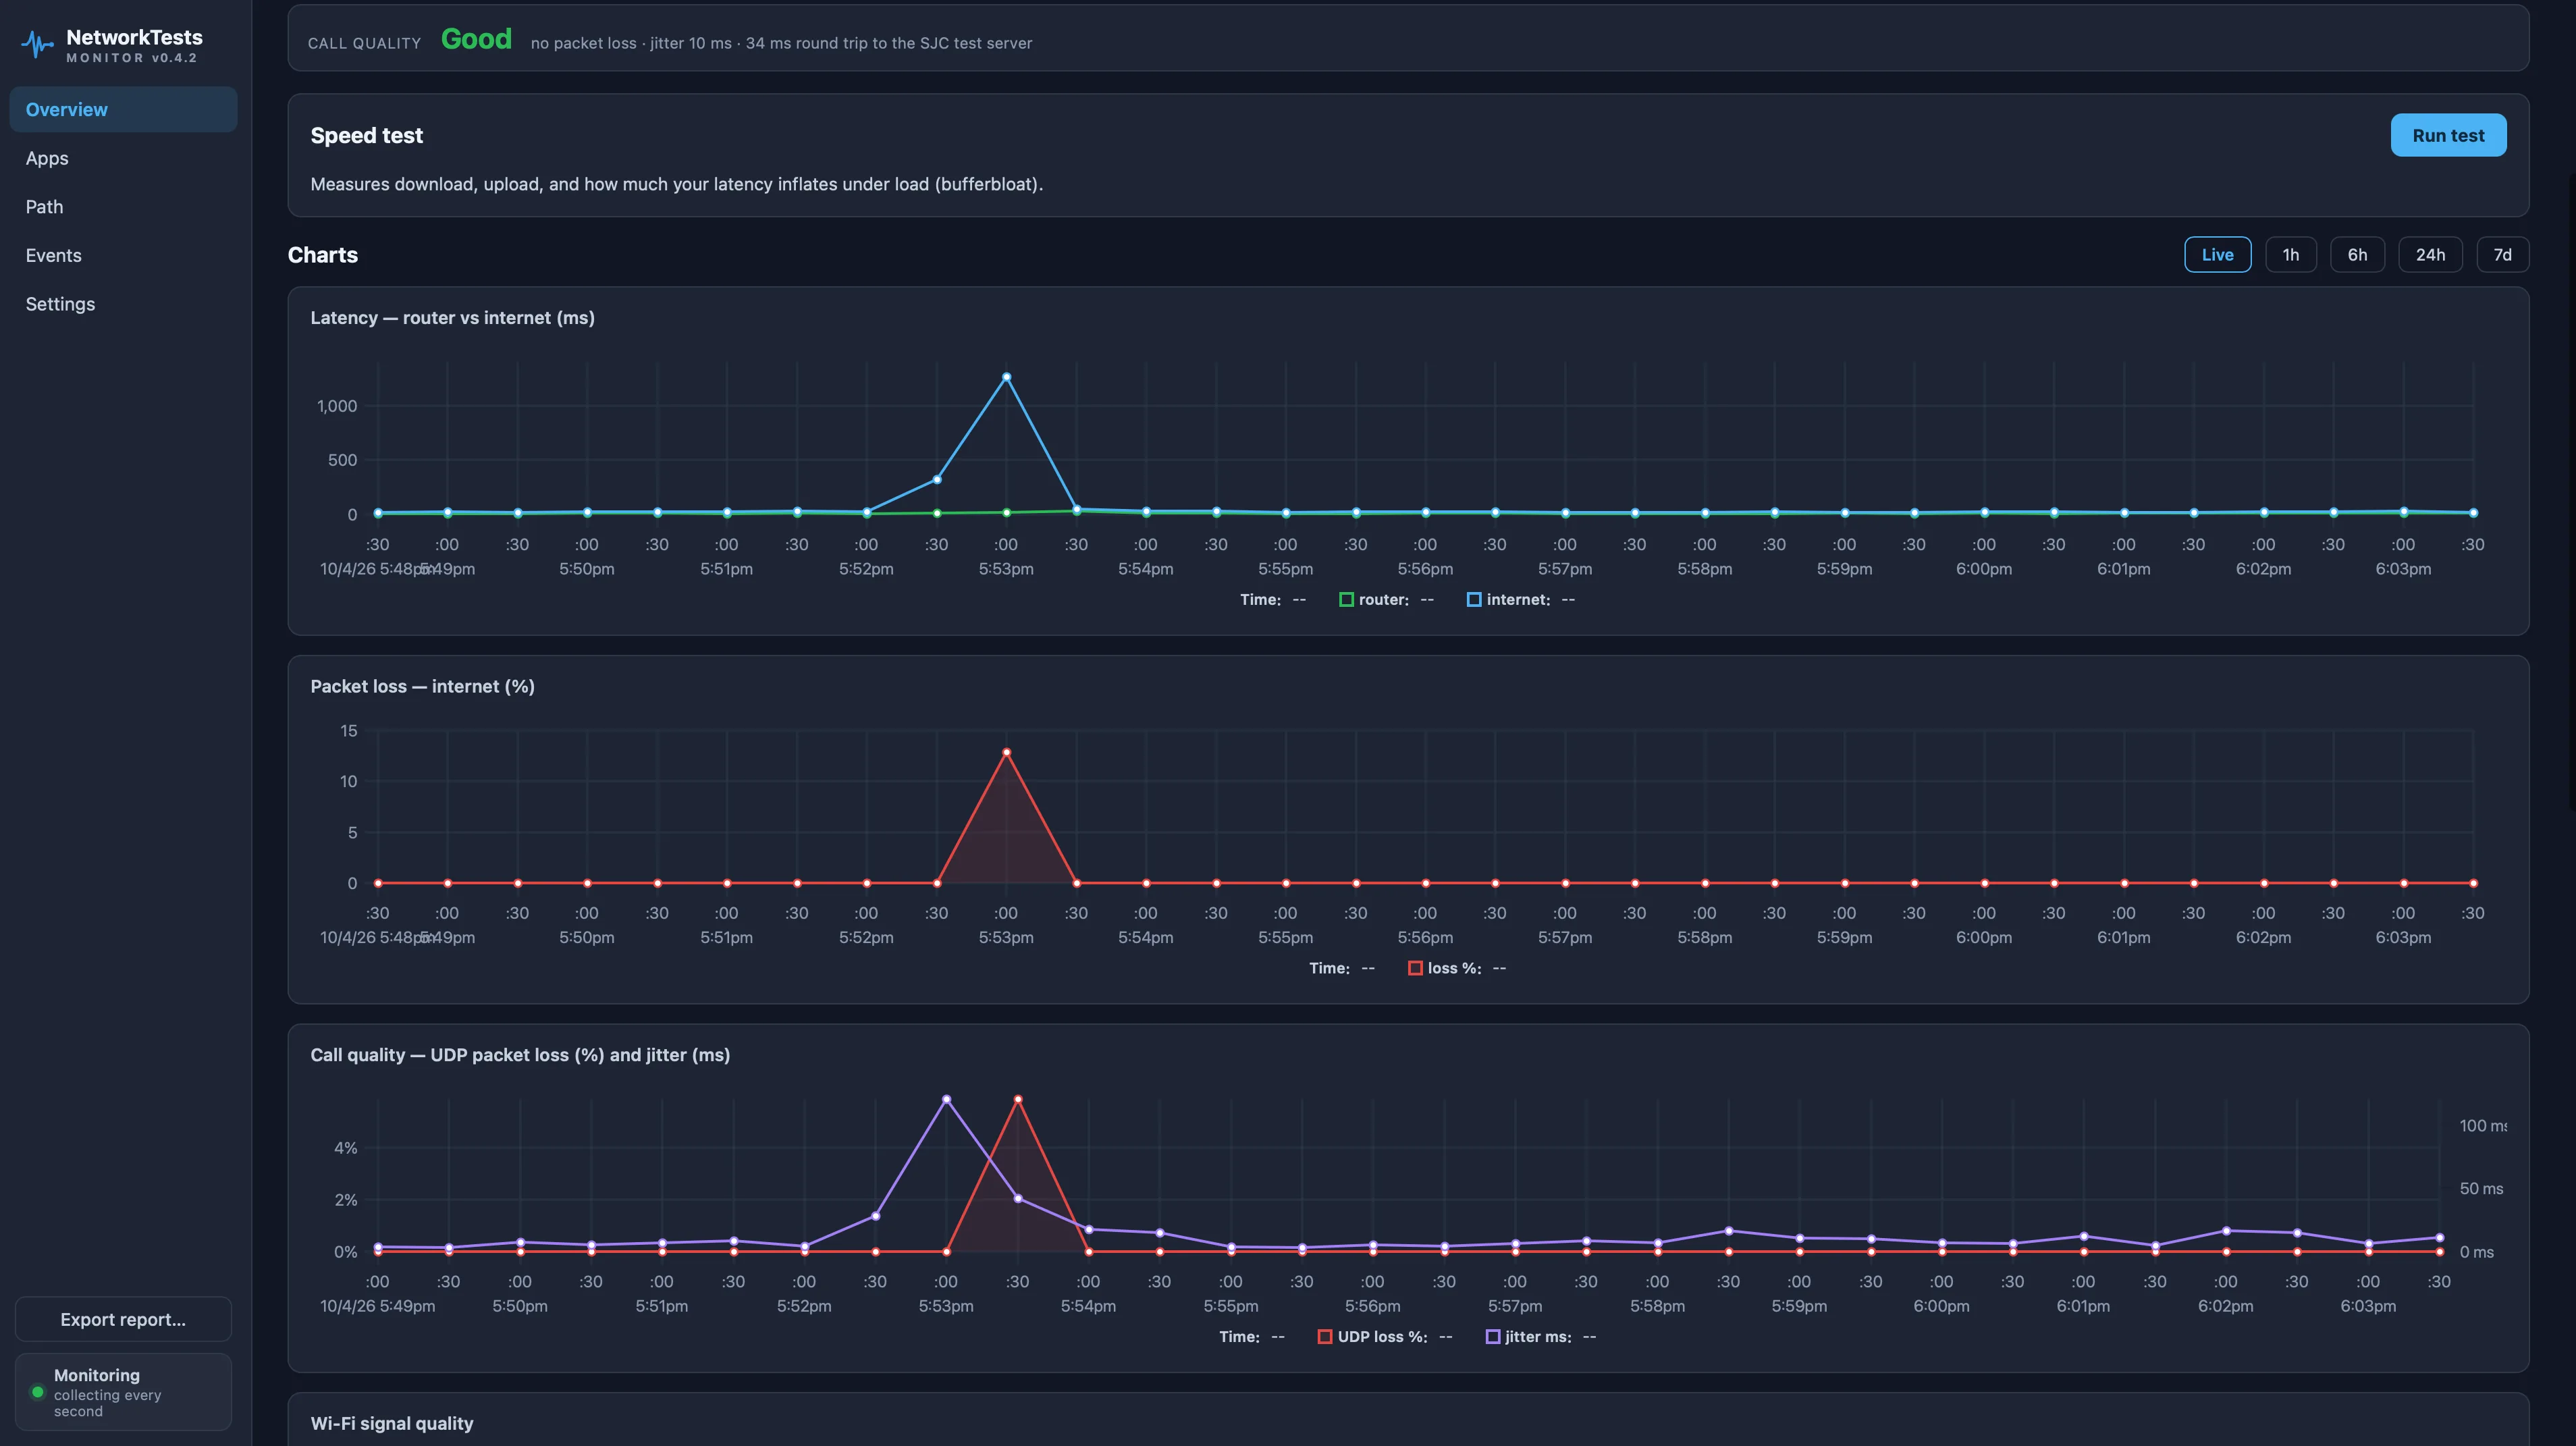Open the Path section

123,207
